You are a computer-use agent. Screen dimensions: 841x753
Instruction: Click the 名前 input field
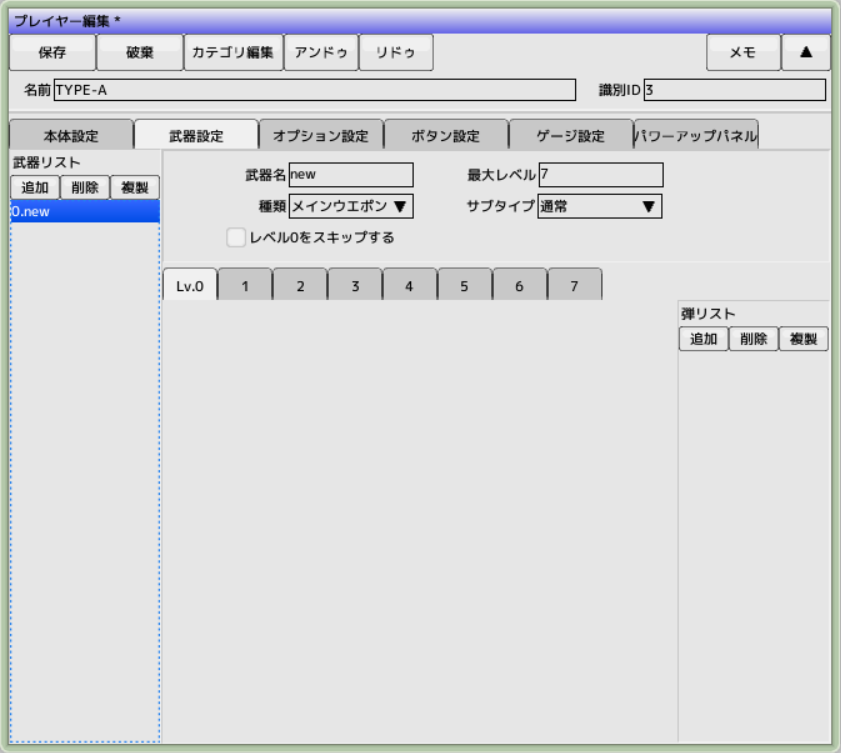tap(314, 91)
